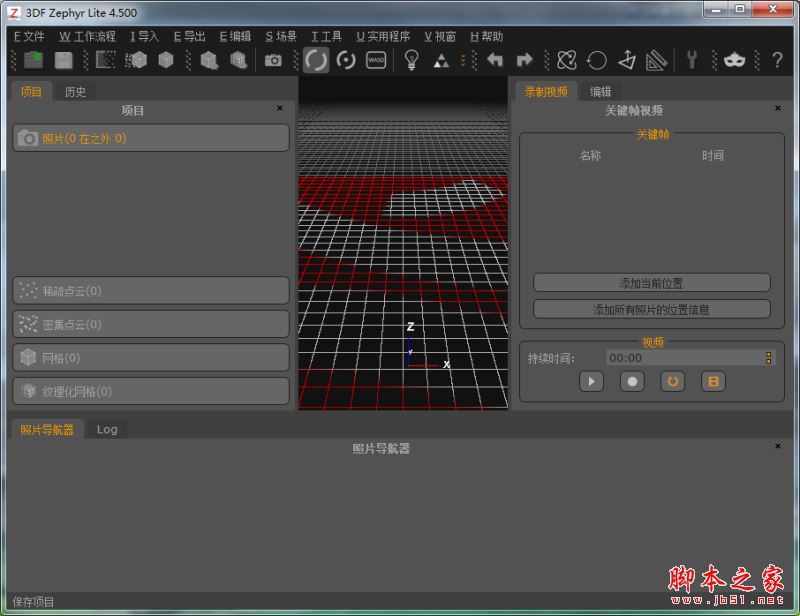Switch to the 照片导航器 tab
The image size is (800, 616).
47,430
